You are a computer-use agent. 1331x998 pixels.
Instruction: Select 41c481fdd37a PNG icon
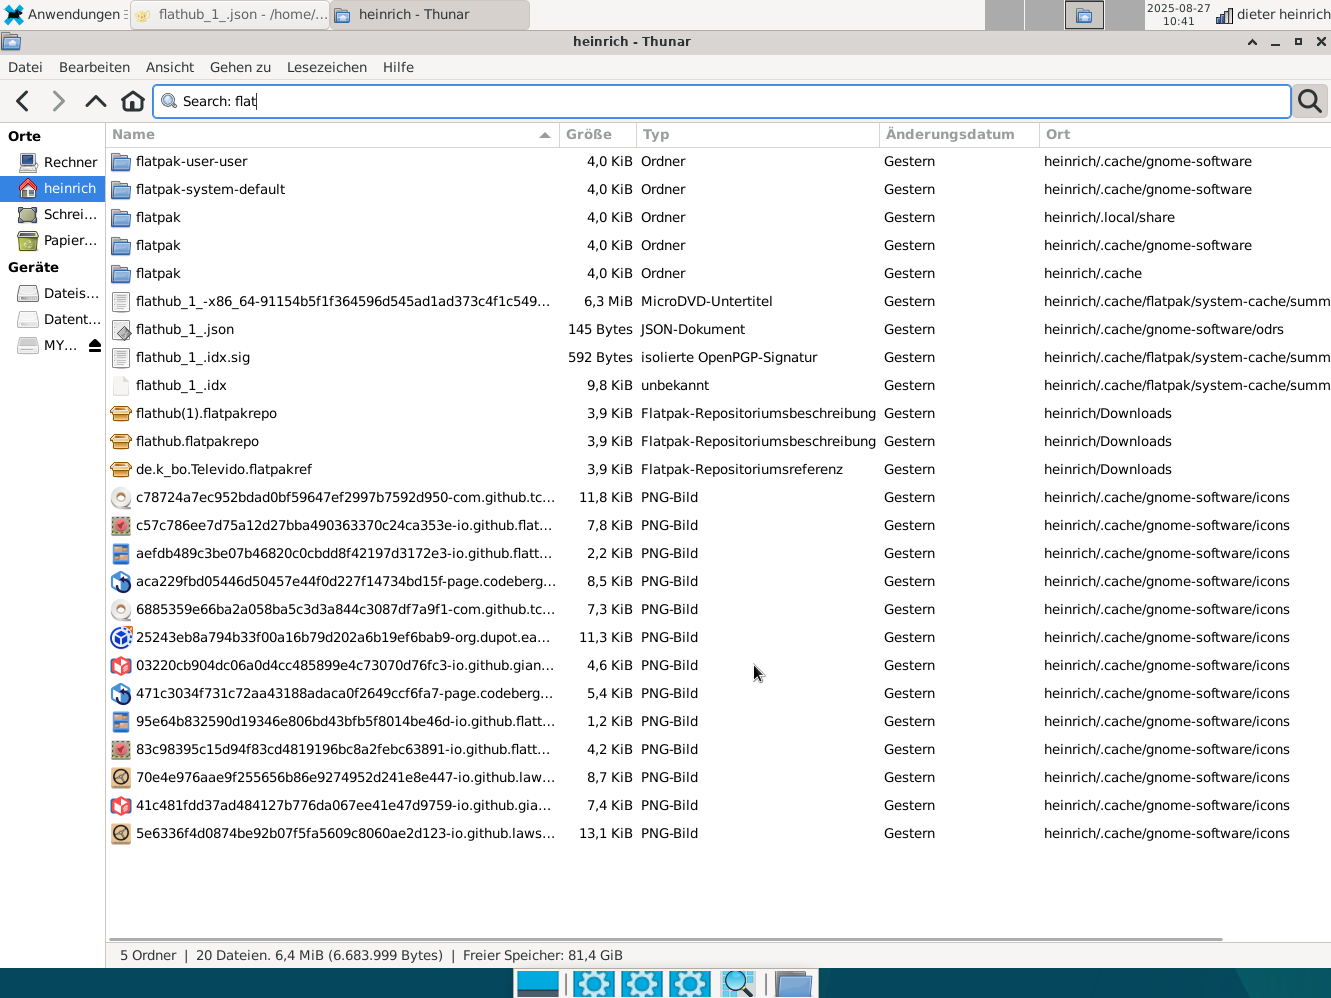pos(121,805)
